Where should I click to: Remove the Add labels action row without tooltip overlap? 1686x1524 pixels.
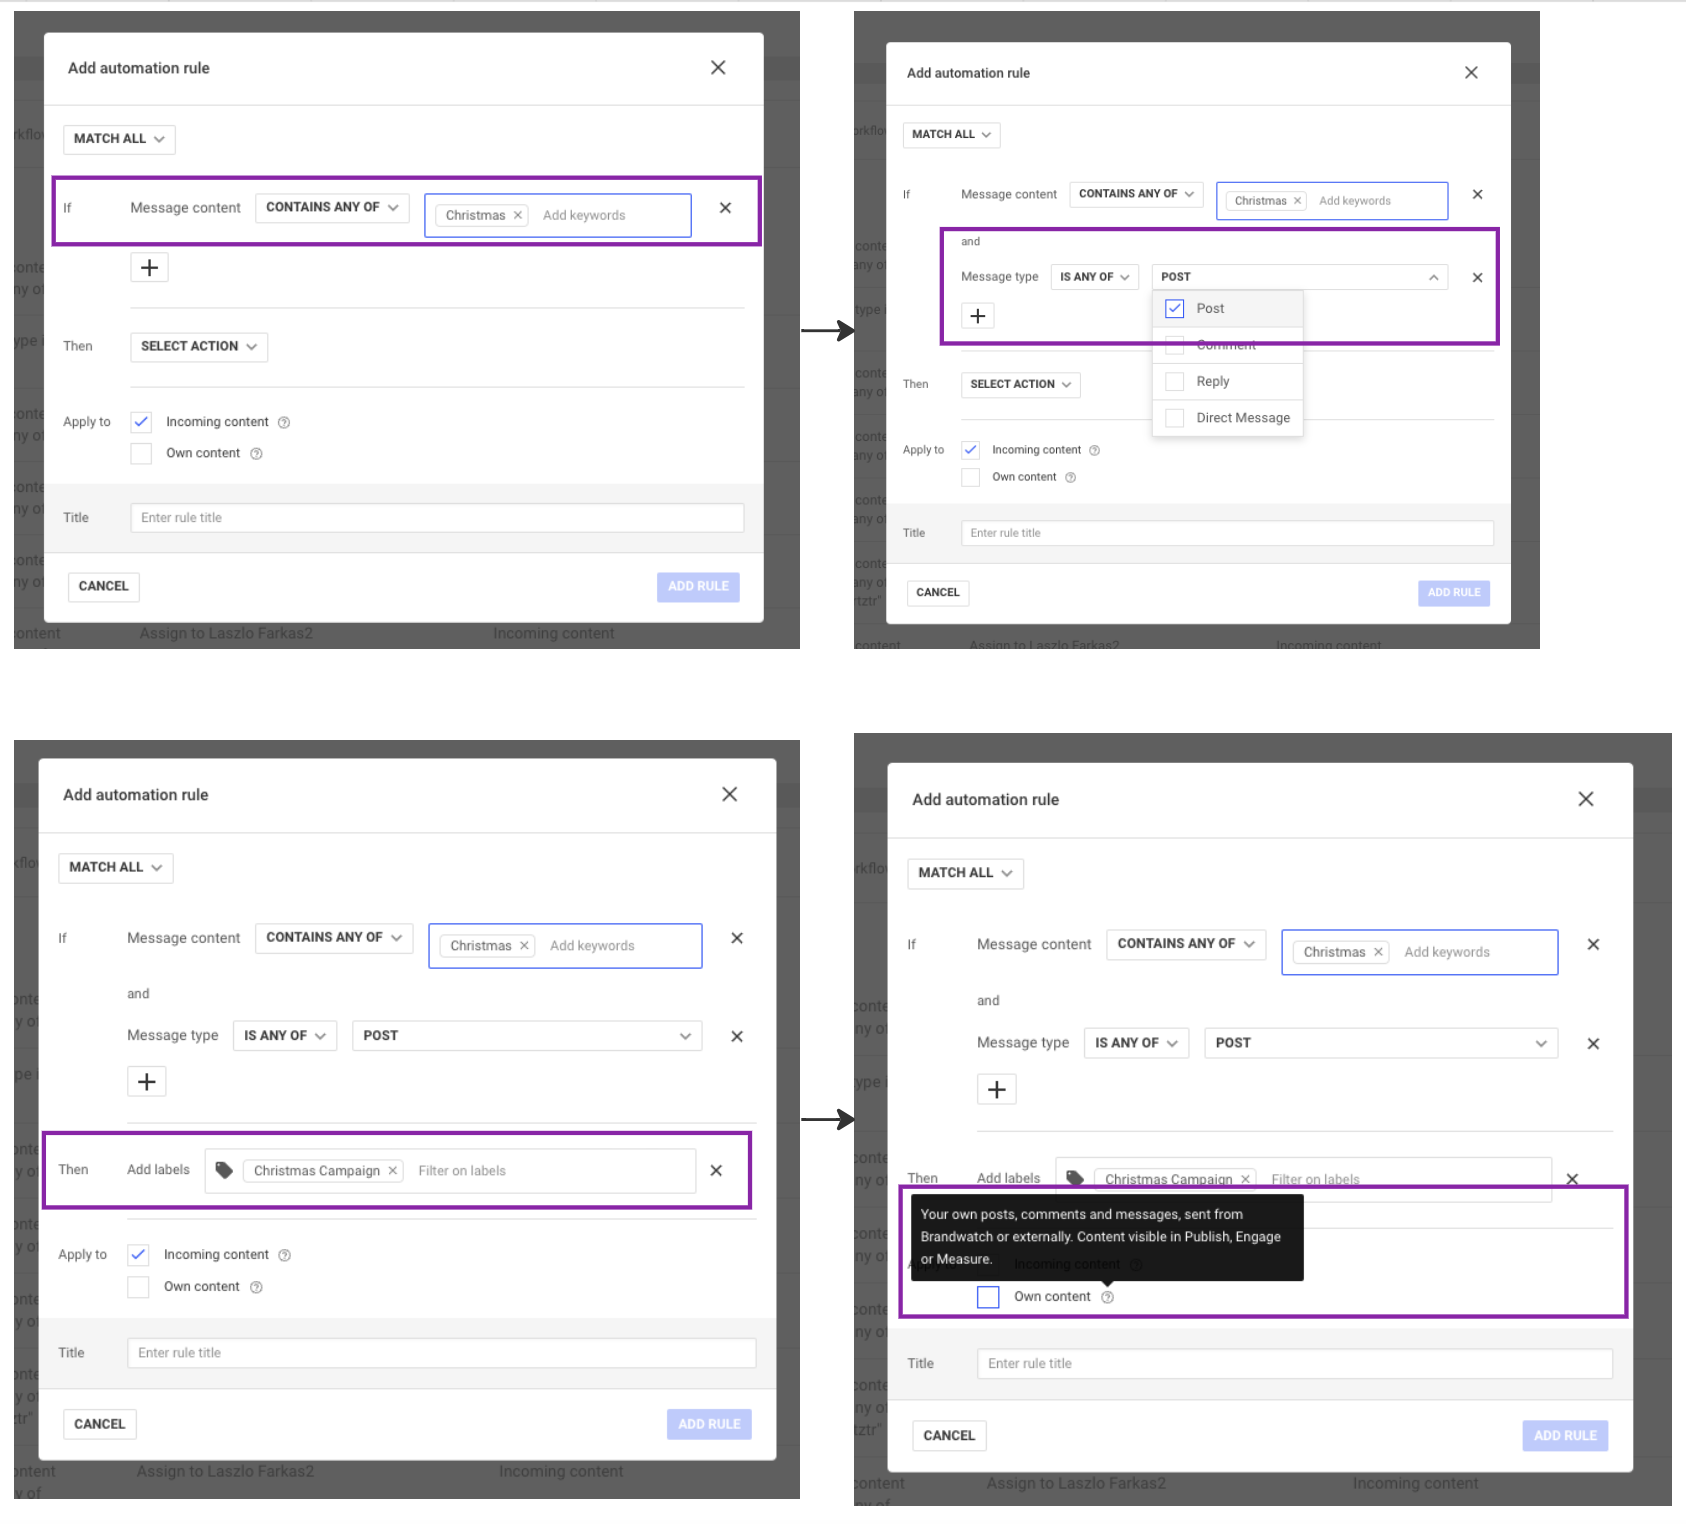pyautogui.click(x=716, y=1170)
